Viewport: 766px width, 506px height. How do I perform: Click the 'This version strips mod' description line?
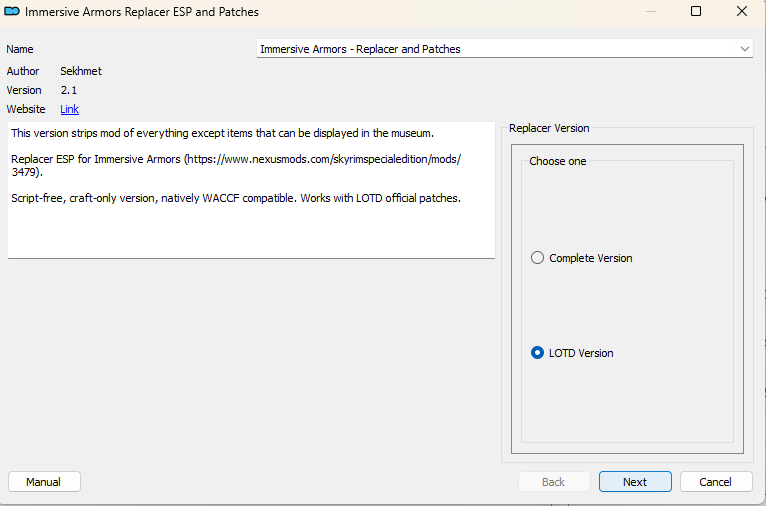coord(222,133)
